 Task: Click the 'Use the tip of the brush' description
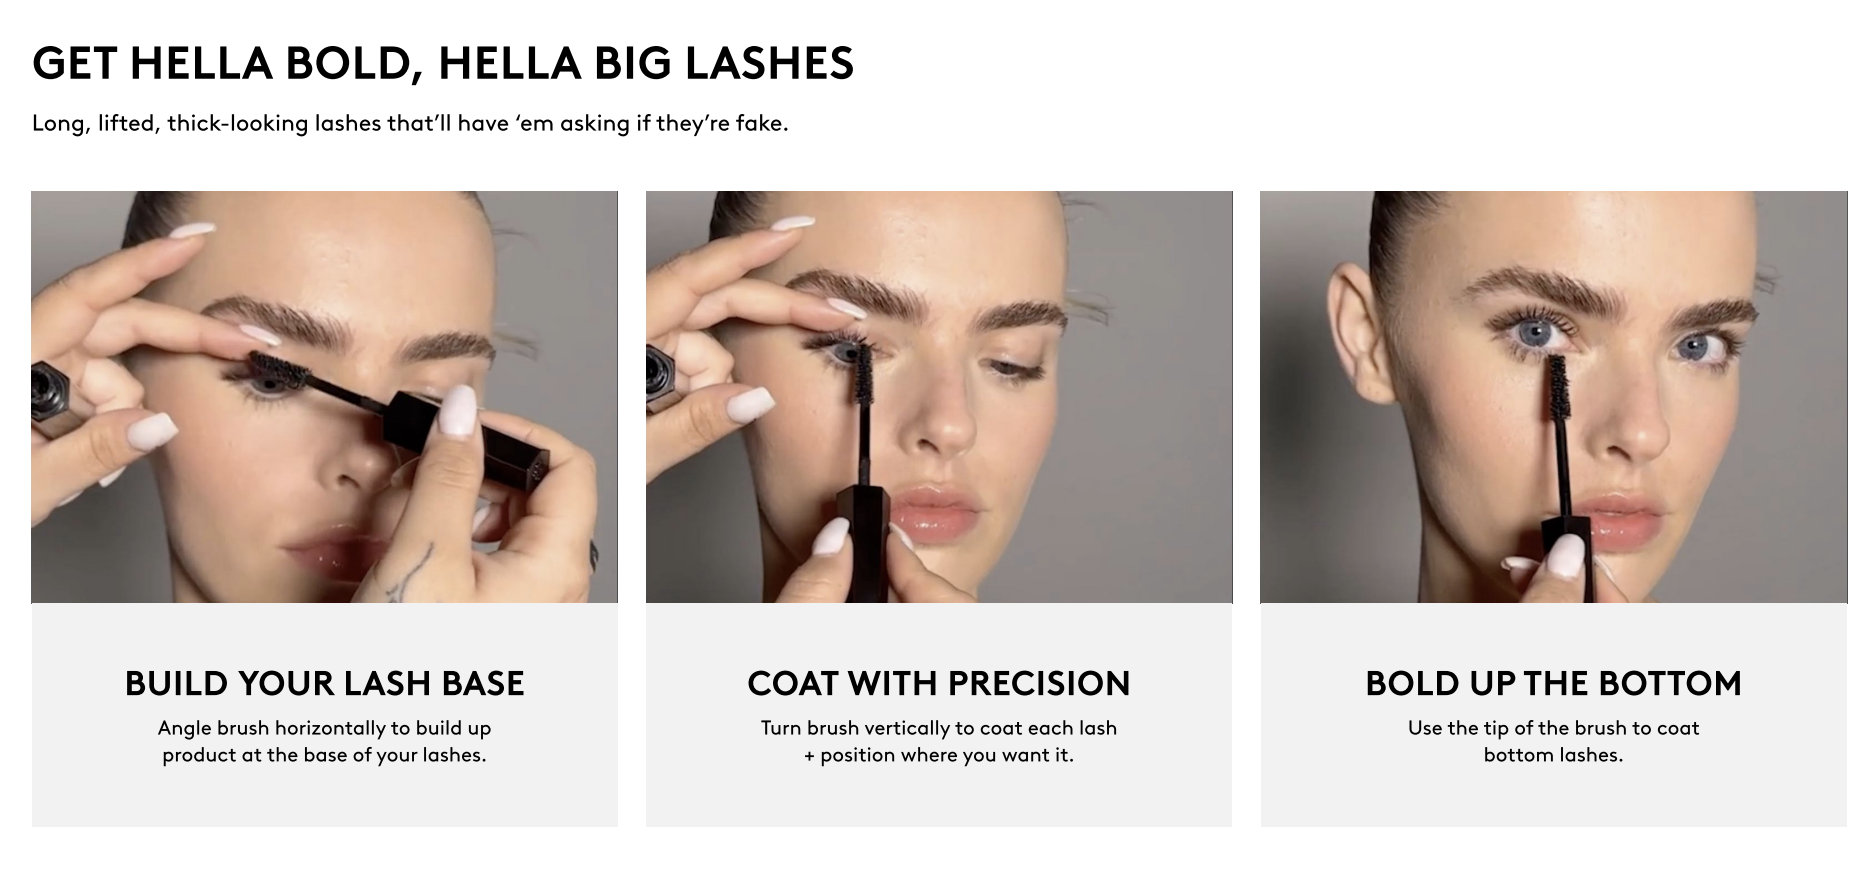tap(1553, 741)
